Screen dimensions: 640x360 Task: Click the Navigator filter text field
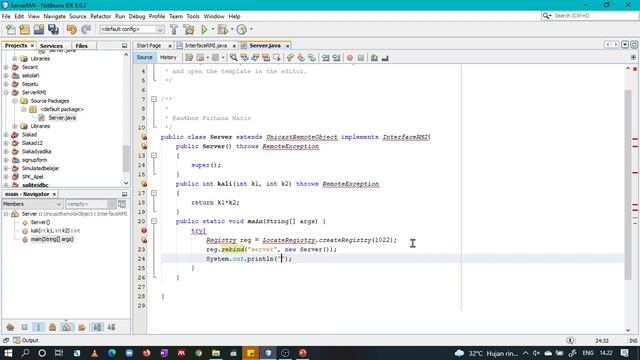87,204
